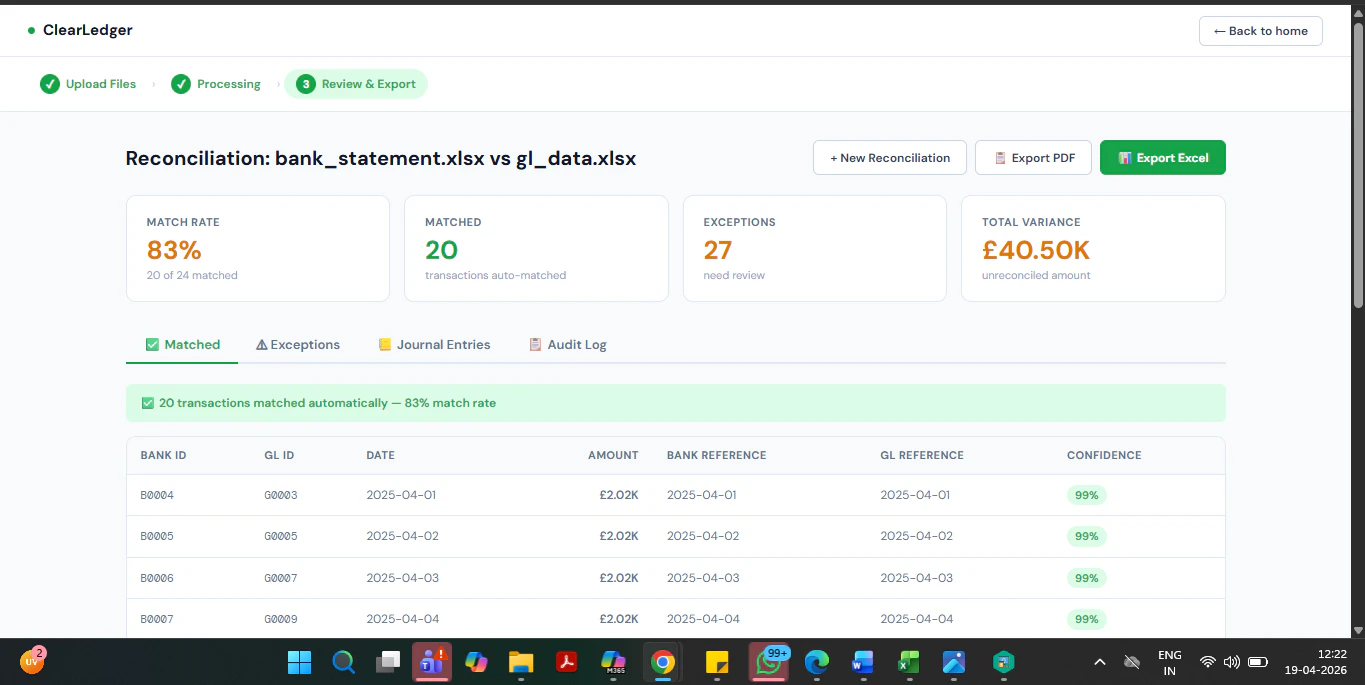Image resolution: width=1365 pixels, height=685 pixels.
Task: Open Microsoft Edge from taskbar
Action: (x=817, y=662)
